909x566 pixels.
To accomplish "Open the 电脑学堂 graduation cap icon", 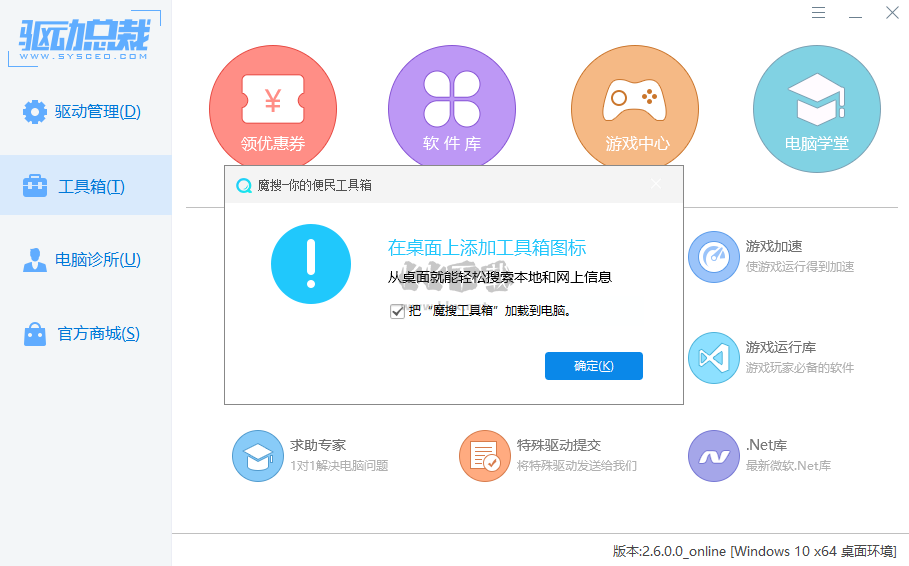I will [816, 108].
